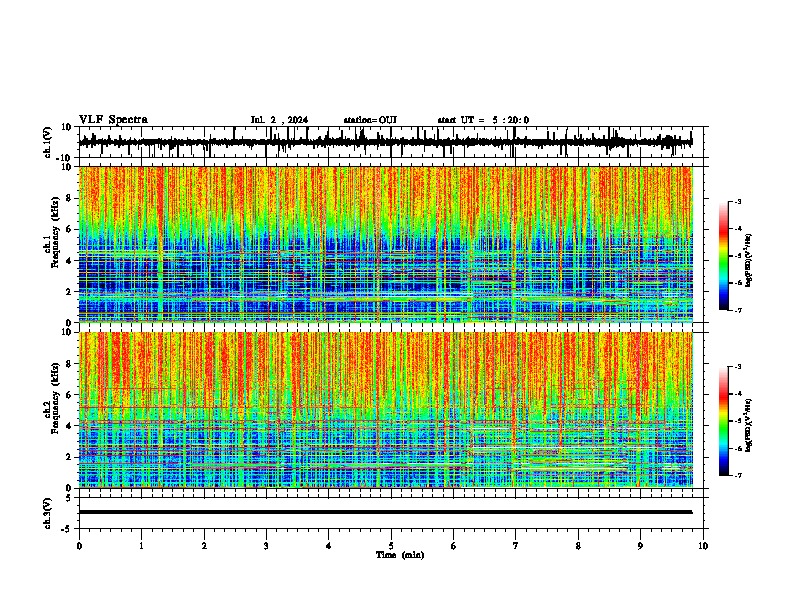792x612 pixels.
Task: Click time axis tick label "10" at the axis end
Action: pyautogui.click(x=703, y=546)
